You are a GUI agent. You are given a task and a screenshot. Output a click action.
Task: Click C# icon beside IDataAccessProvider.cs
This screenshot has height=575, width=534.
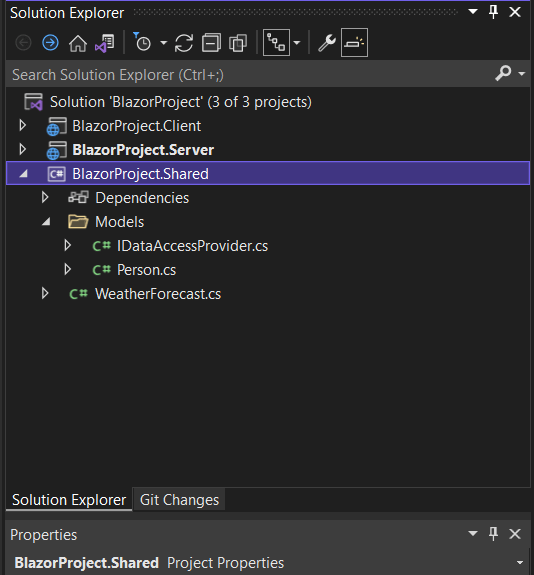click(x=101, y=246)
